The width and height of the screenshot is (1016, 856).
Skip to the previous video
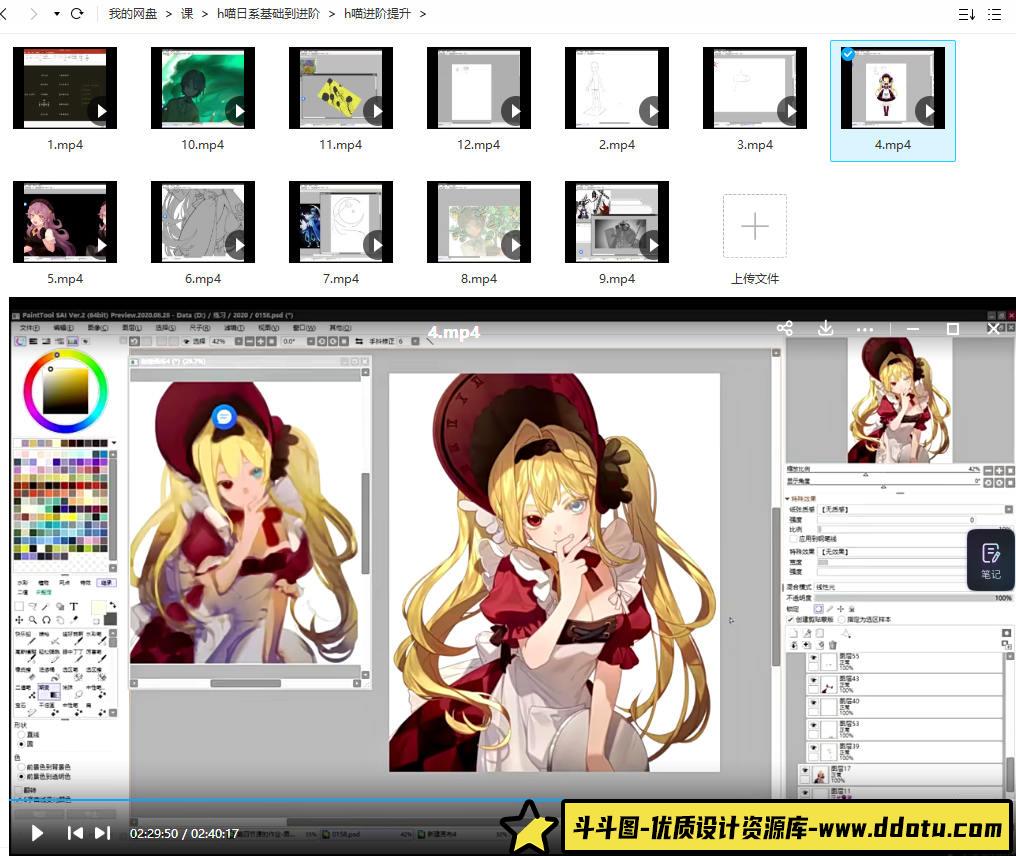point(75,833)
